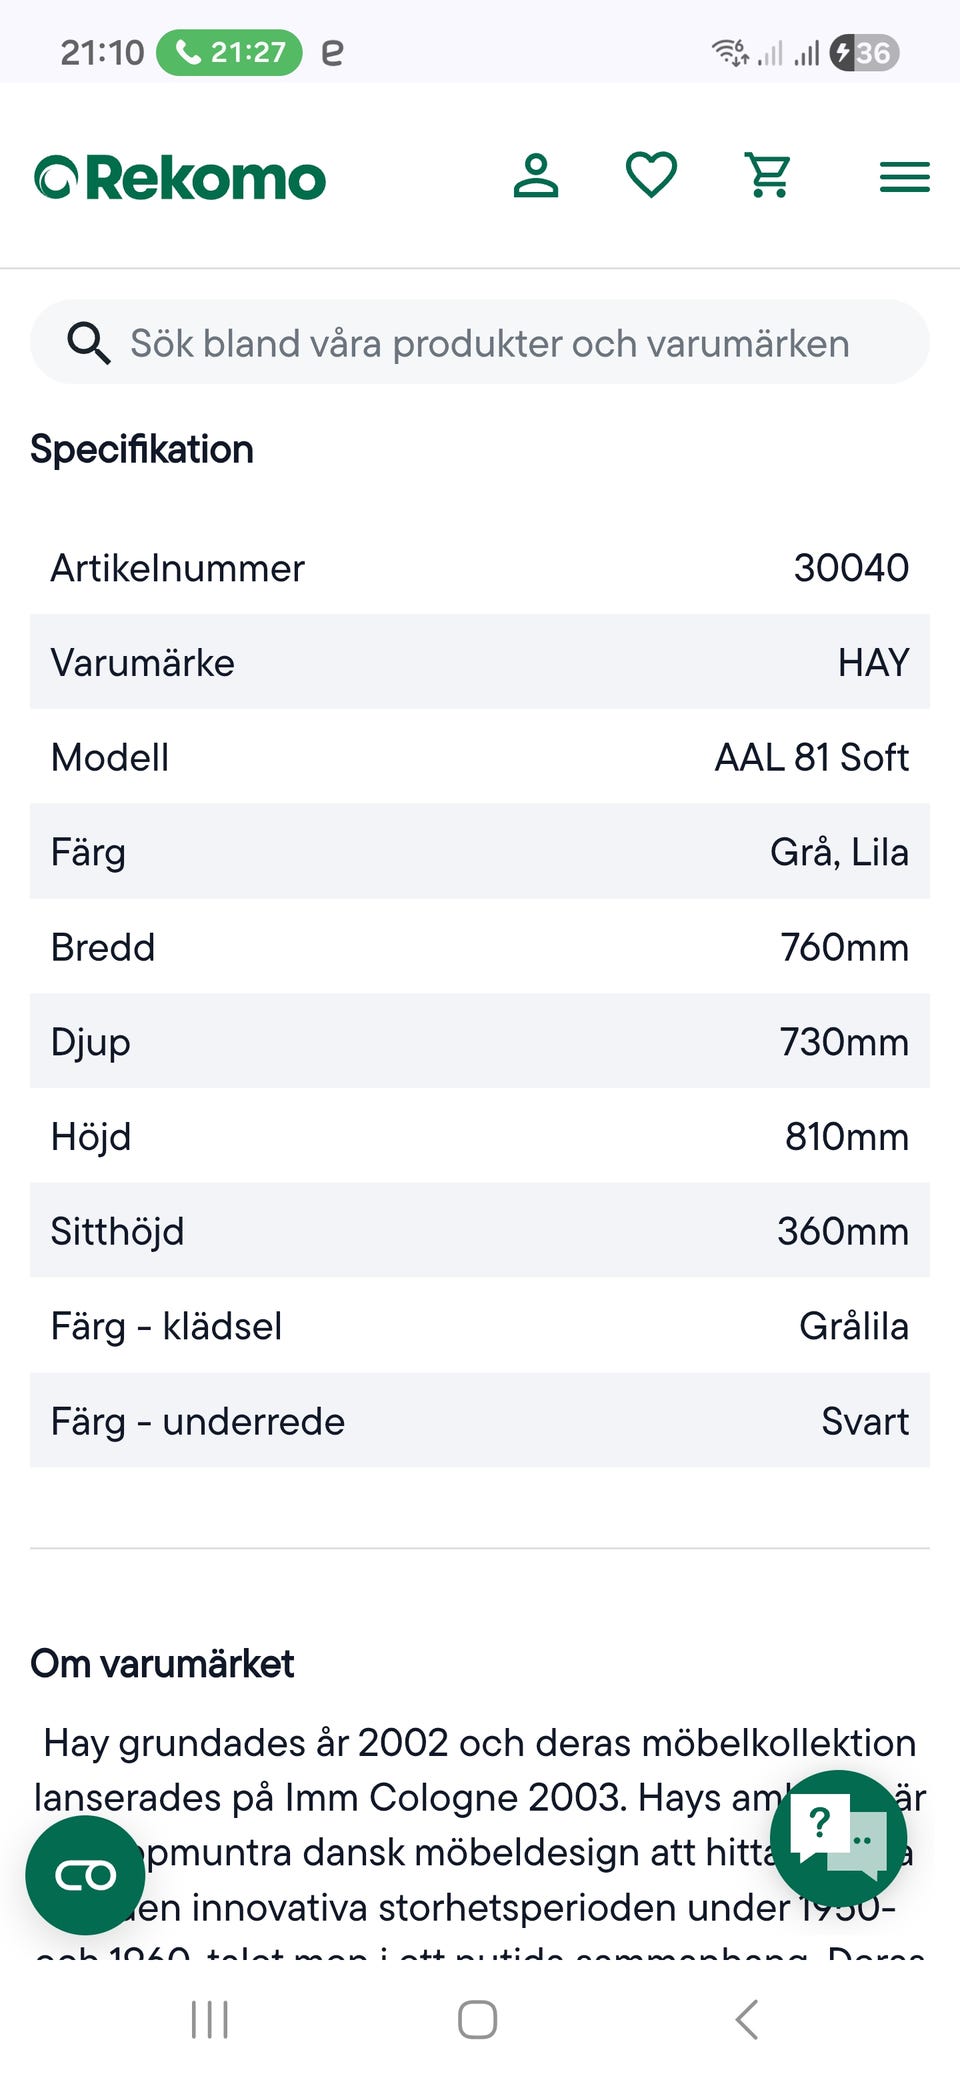Open the shopping cart
960x2080 pixels.
click(x=768, y=176)
